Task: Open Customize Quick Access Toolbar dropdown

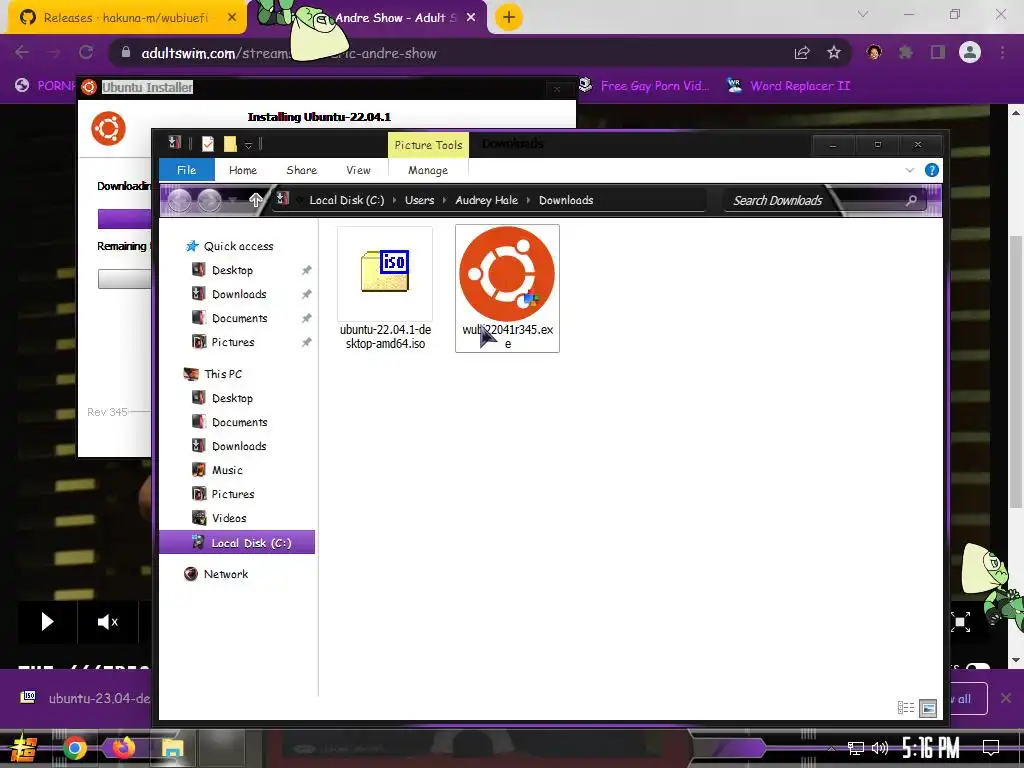Action: click(x=248, y=145)
